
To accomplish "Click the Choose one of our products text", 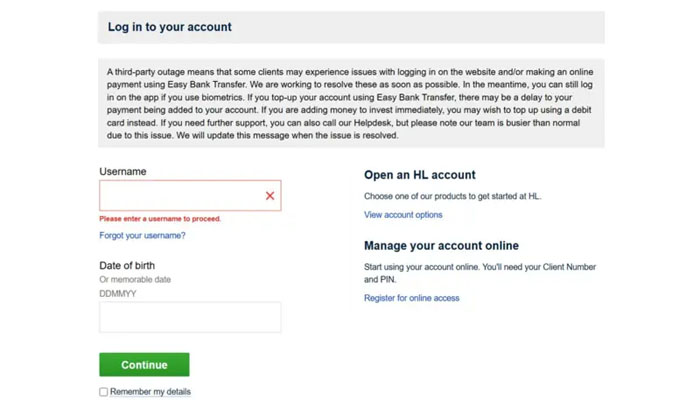I will (452, 197).
